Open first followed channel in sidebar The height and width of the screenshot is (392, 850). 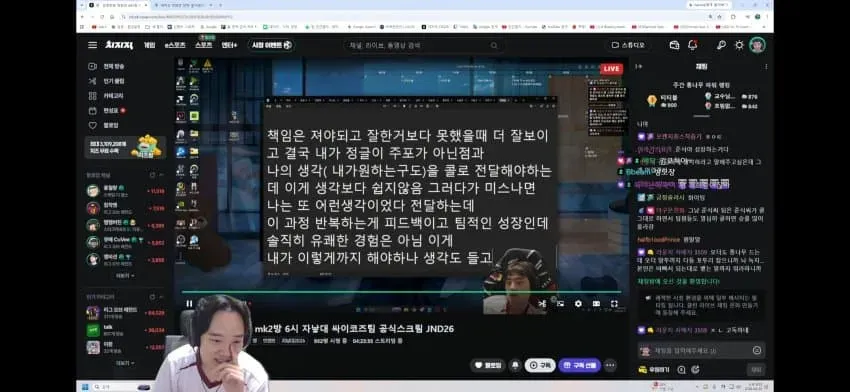click(x=125, y=191)
